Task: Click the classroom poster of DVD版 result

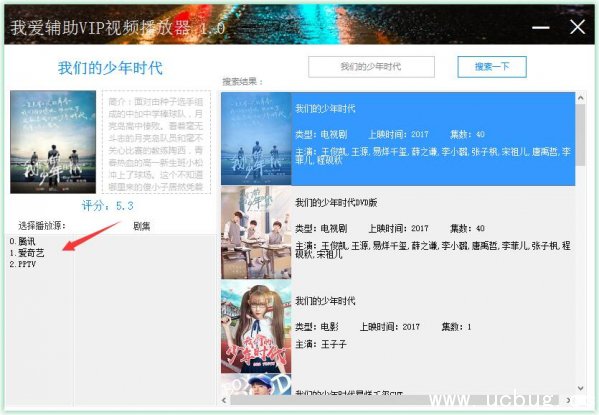Action: (x=256, y=232)
